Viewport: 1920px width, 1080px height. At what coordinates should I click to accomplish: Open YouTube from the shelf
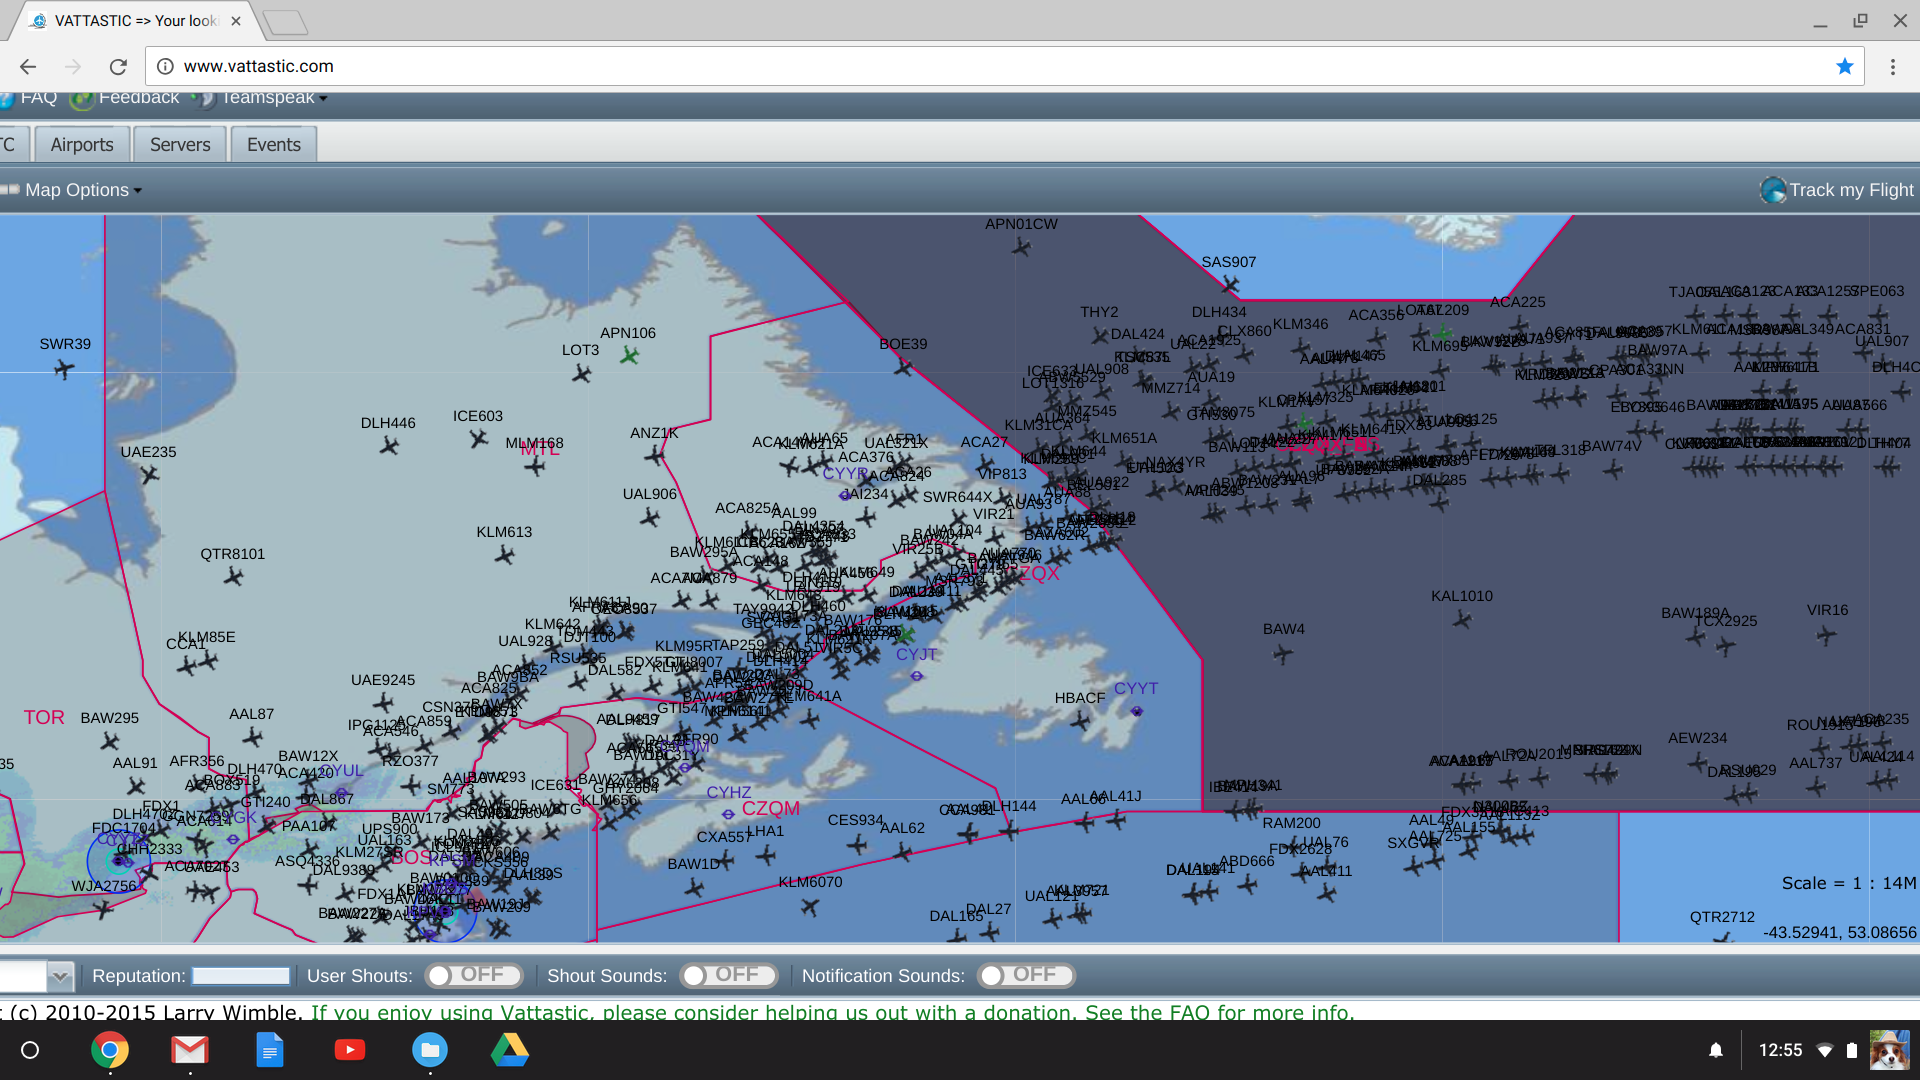349,1050
